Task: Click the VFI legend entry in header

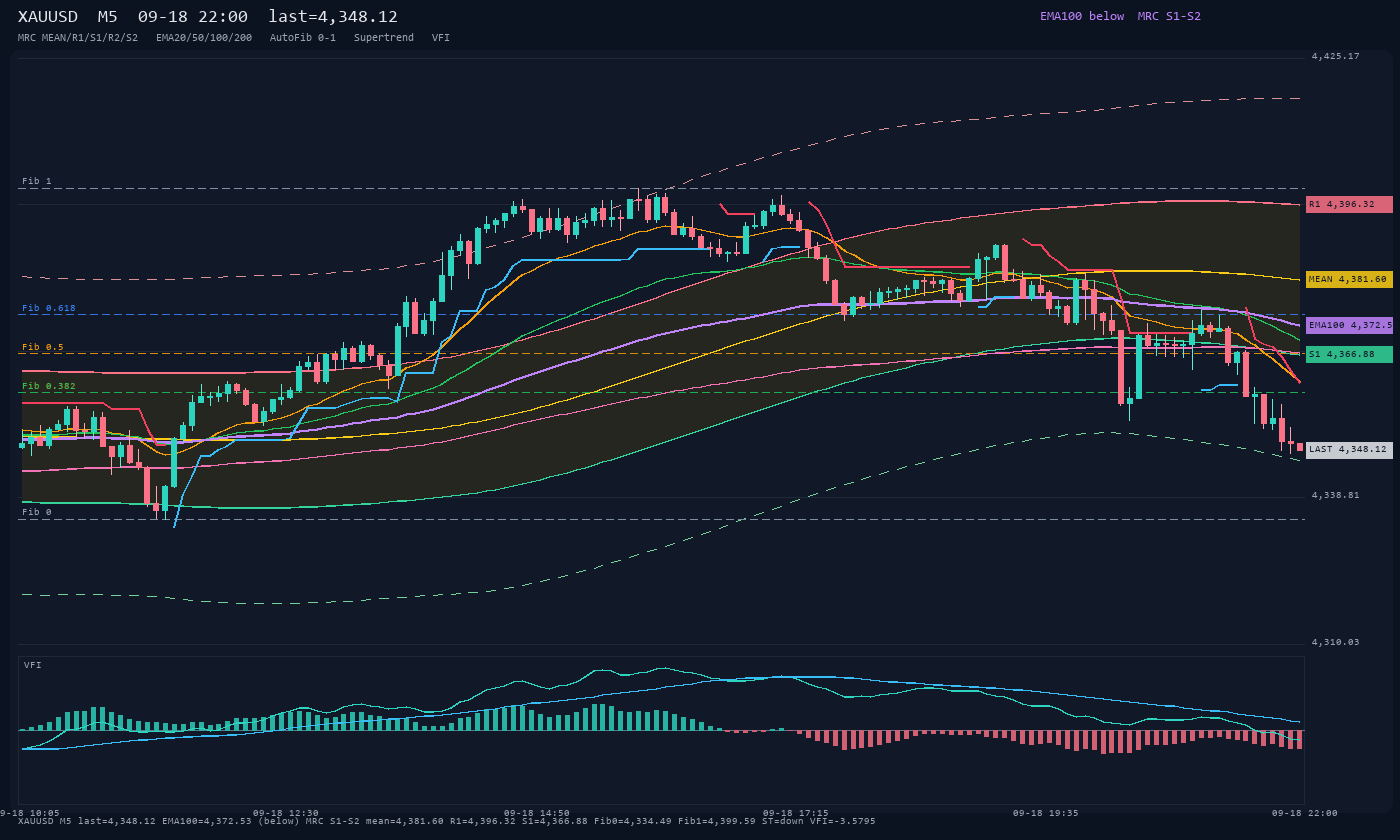Action: click(441, 38)
